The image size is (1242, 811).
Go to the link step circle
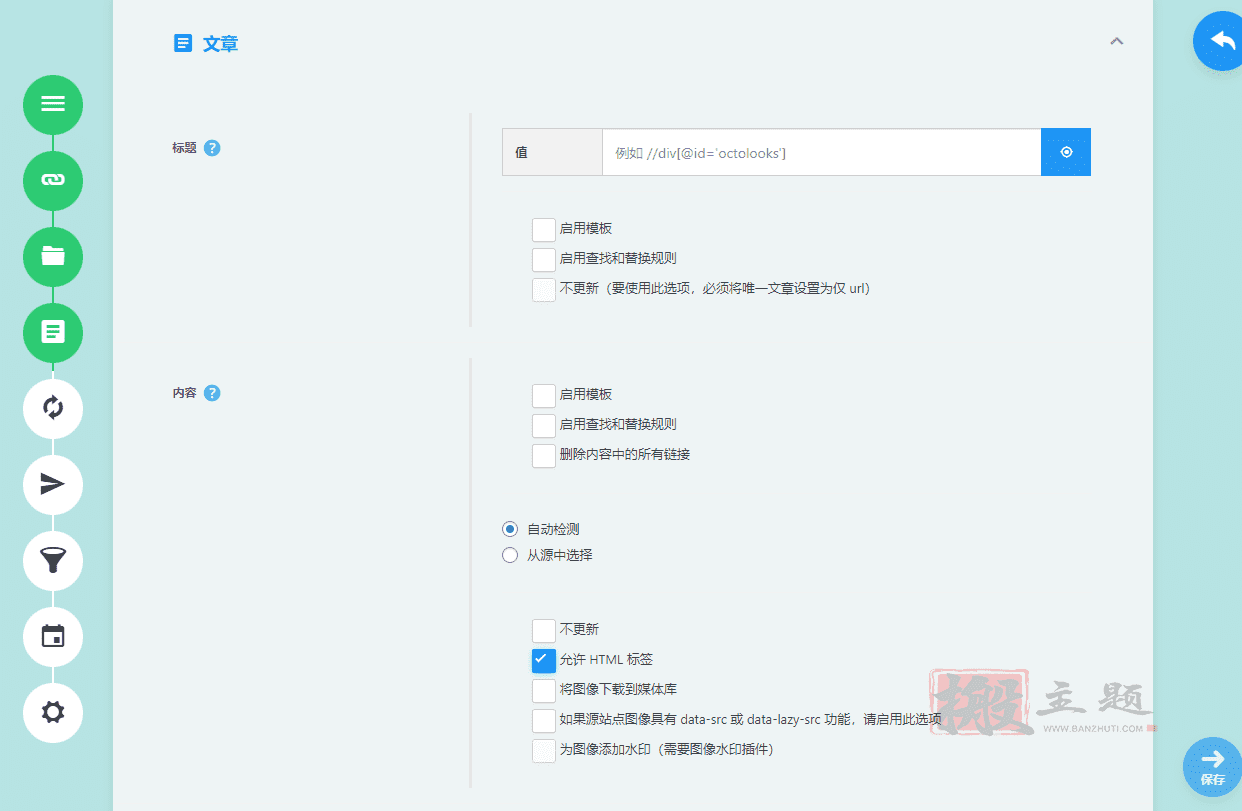pos(53,180)
